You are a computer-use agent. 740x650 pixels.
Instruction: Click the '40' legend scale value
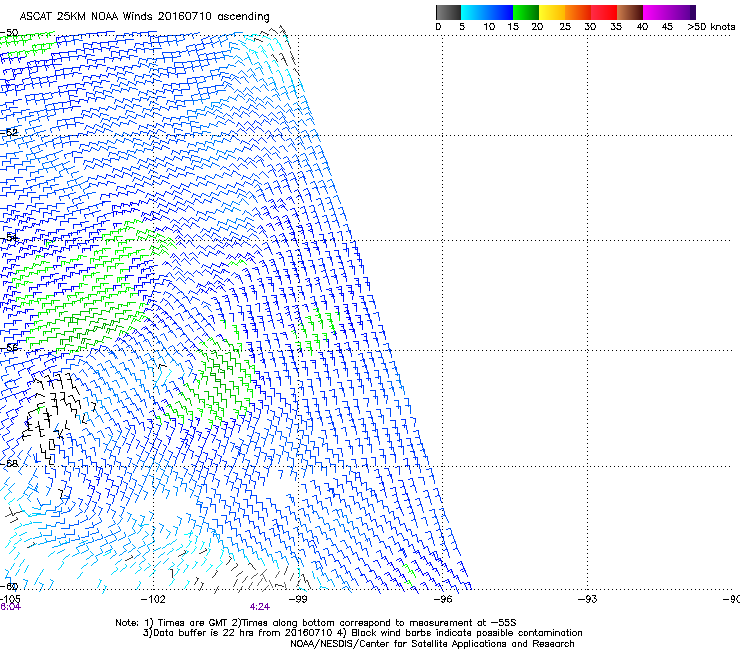[642, 27]
